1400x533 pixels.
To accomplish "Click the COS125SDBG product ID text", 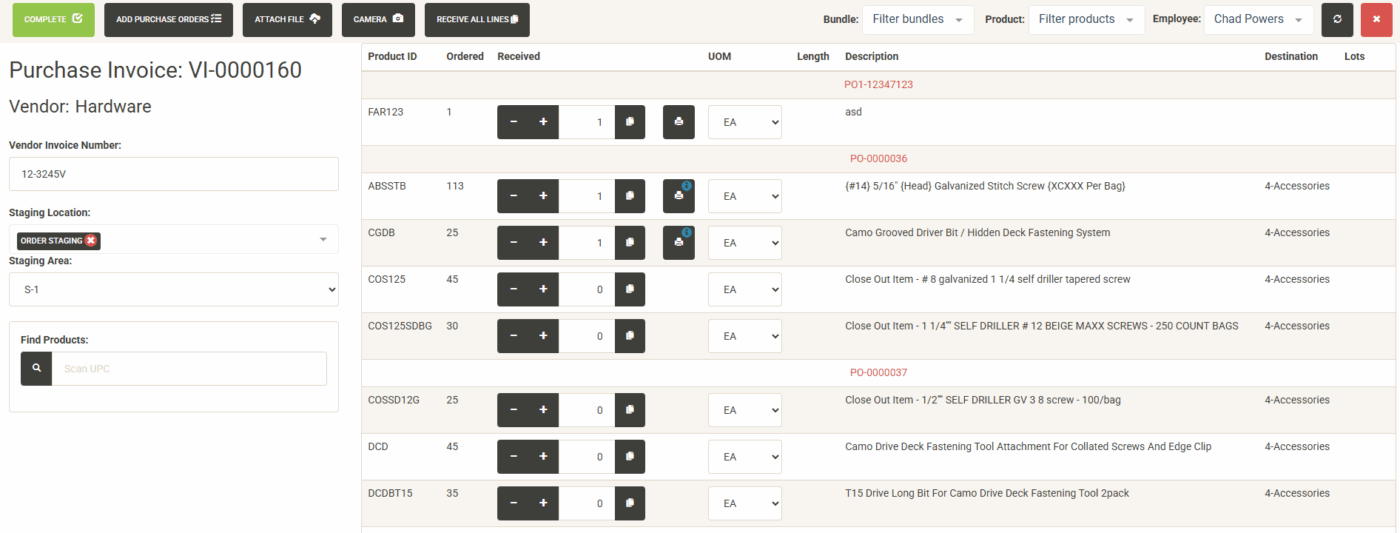I will (x=400, y=326).
